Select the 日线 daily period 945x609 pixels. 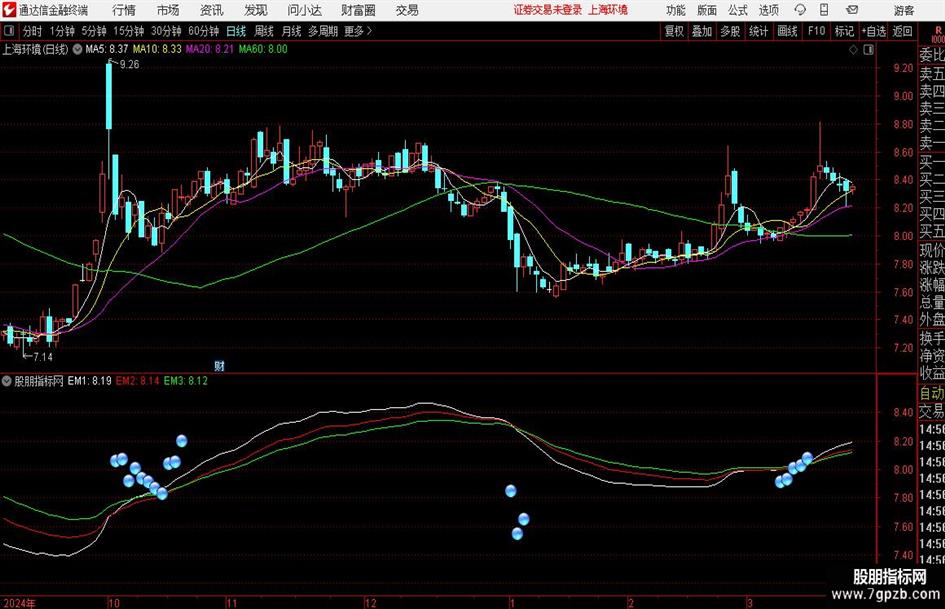pyautogui.click(x=236, y=31)
